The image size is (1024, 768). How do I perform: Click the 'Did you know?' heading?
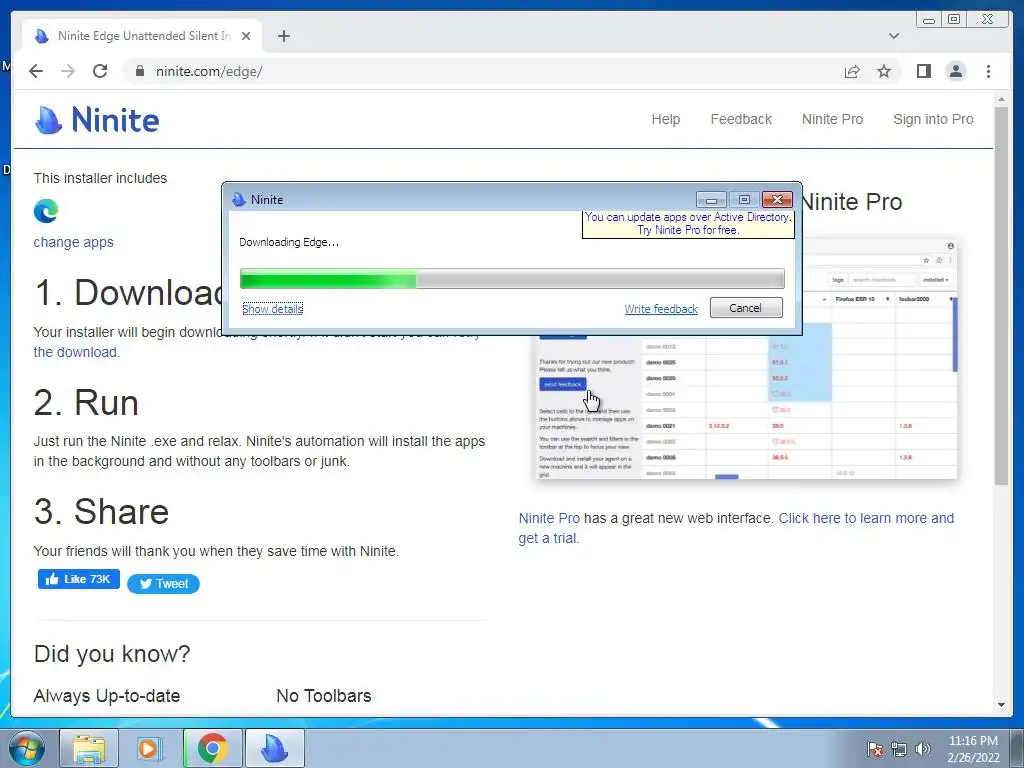[x=112, y=654]
